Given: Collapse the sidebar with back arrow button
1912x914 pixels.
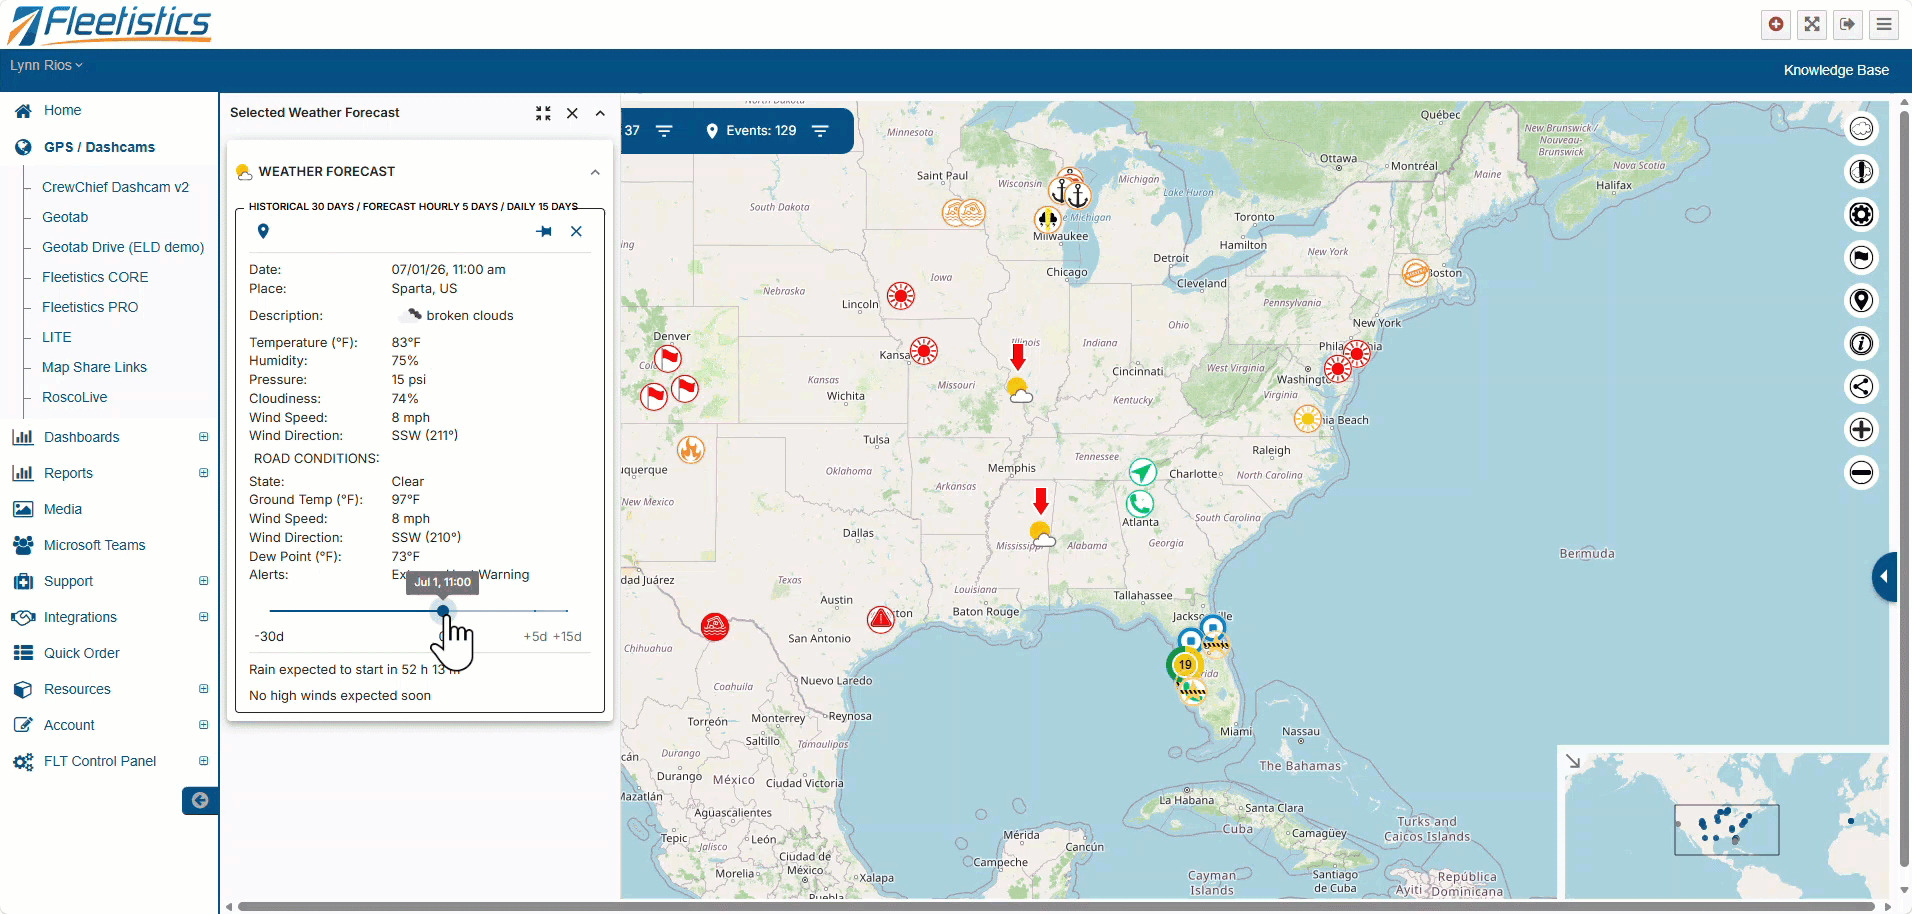Looking at the screenshot, I should point(200,800).
